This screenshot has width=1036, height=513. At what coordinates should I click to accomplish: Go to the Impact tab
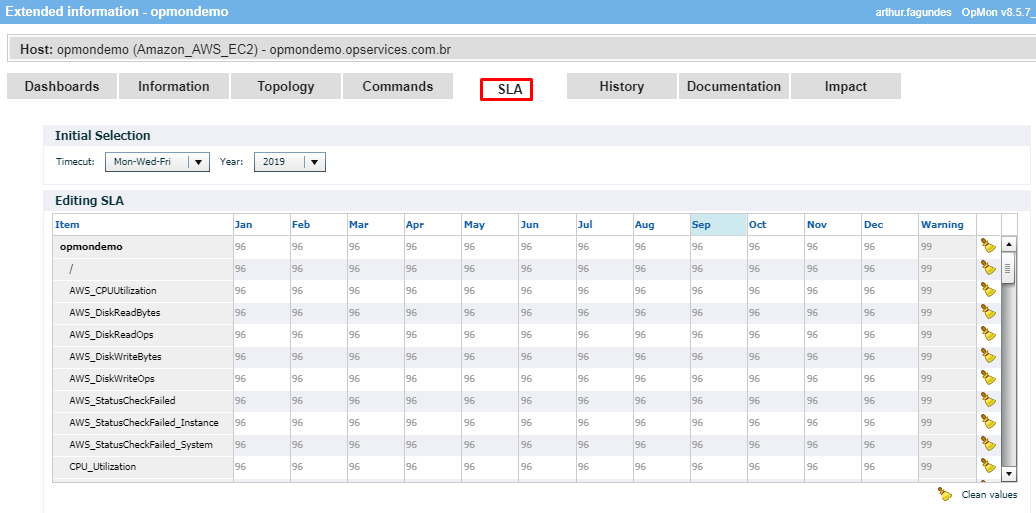[845, 87]
